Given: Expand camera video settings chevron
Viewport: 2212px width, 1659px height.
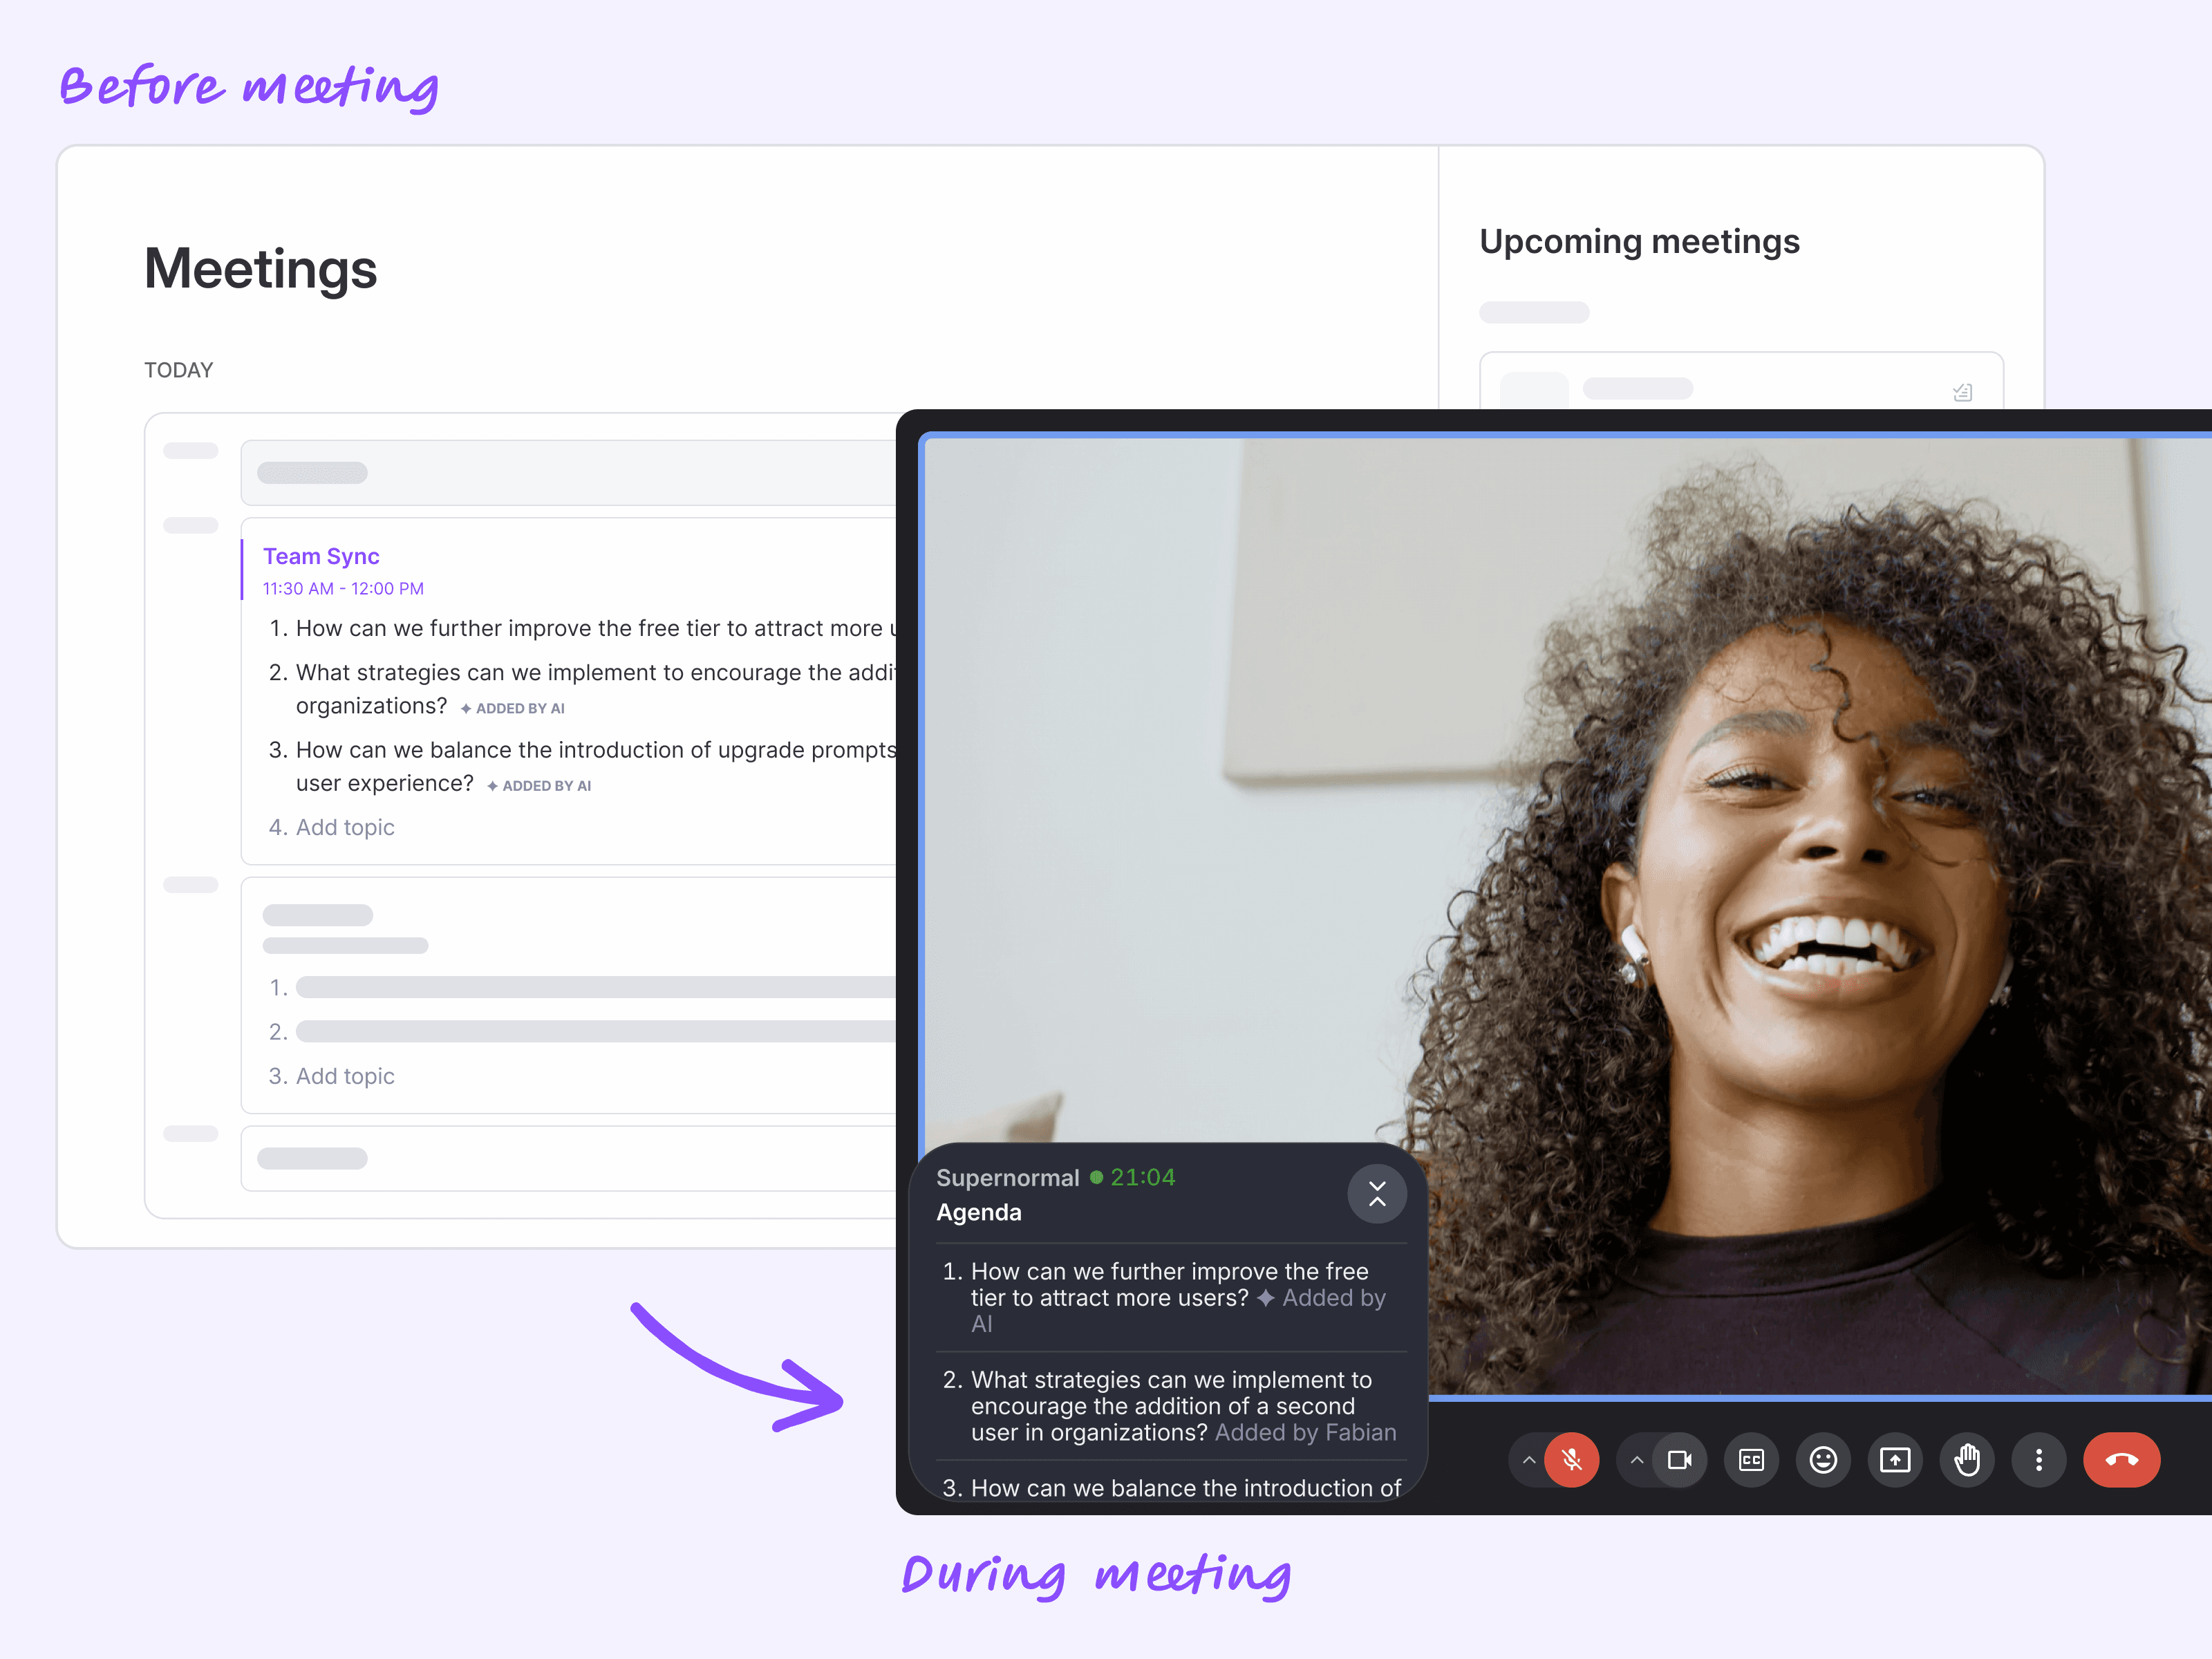Looking at the screenshot, I should [1636, 1460].
